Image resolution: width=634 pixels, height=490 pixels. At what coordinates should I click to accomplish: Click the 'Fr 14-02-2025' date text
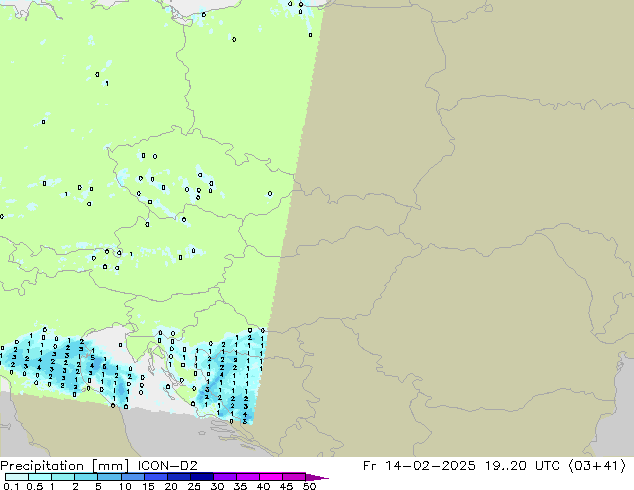coord(419,466)
